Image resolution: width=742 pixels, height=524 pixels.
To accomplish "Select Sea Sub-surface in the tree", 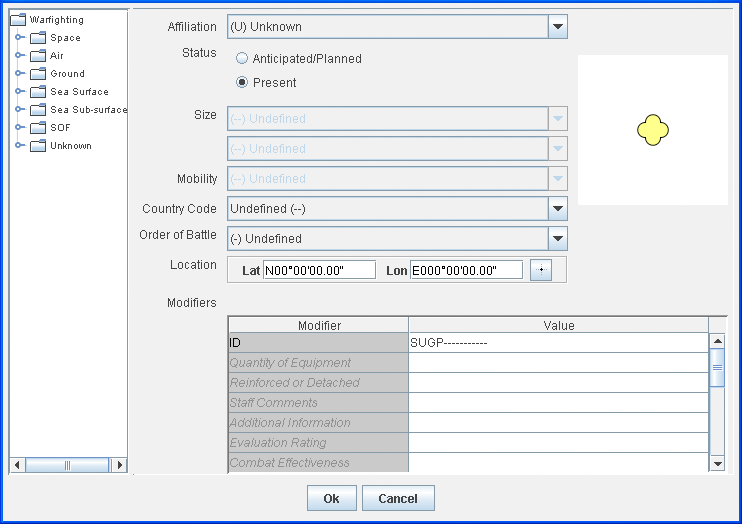I will pos(88,110).
